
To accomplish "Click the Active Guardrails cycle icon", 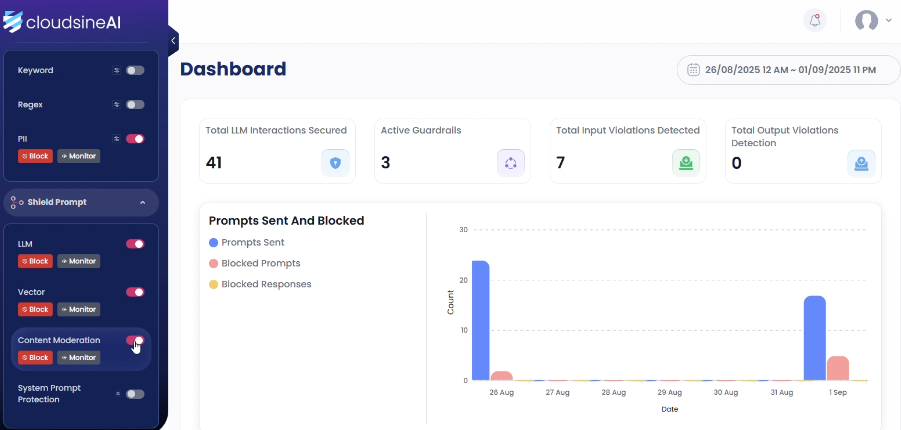I will coord(511,163).
